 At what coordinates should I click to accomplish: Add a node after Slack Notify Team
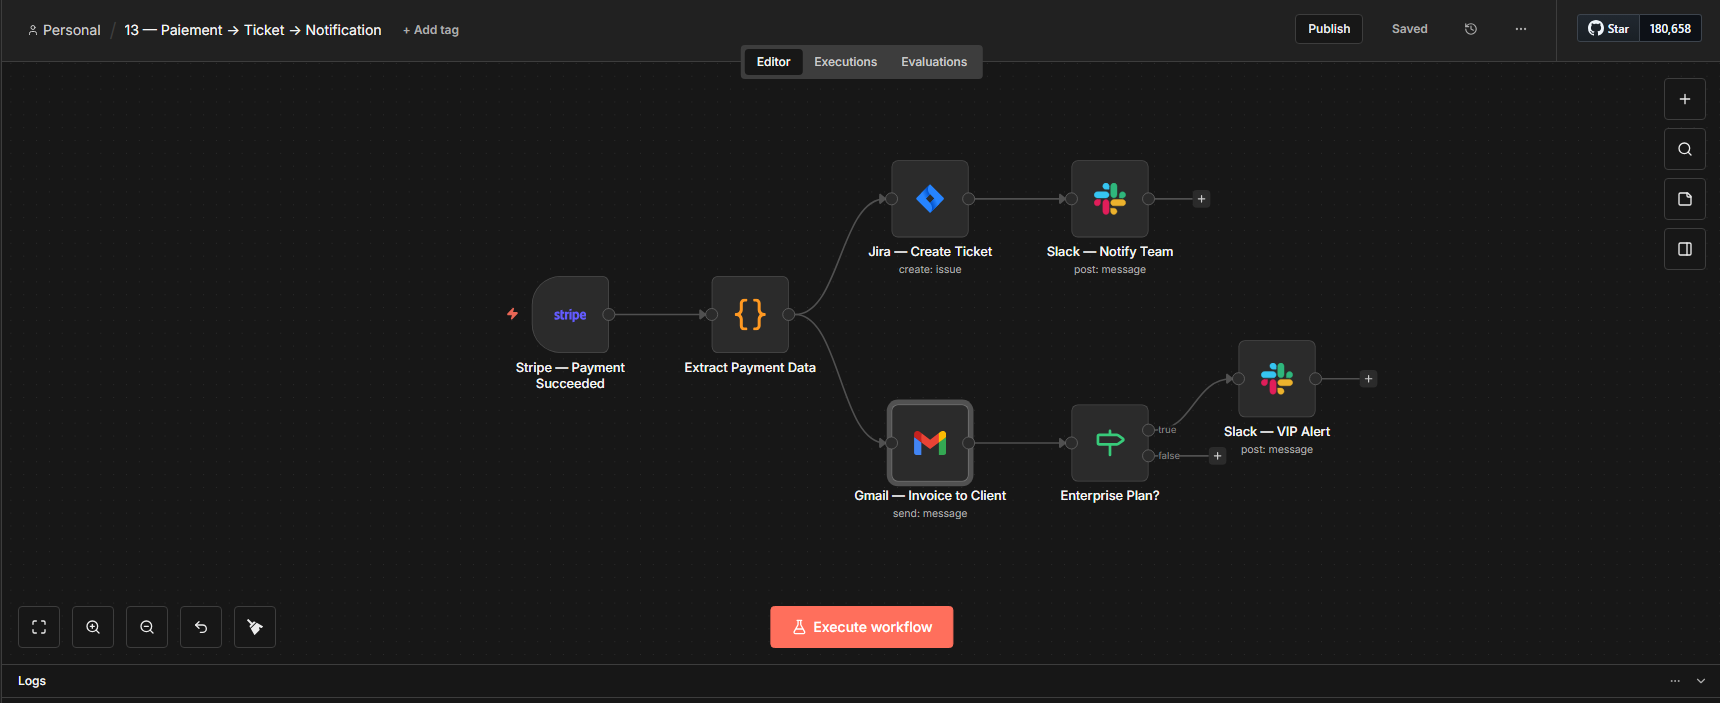click(1202, 199)
